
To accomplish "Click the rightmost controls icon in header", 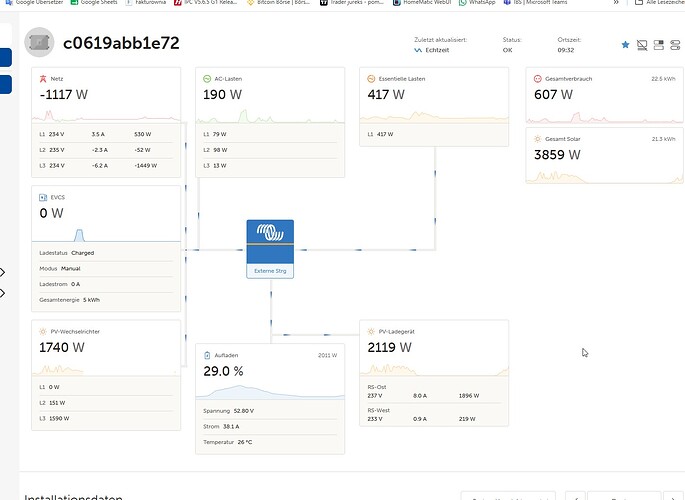I will point(675,45).
